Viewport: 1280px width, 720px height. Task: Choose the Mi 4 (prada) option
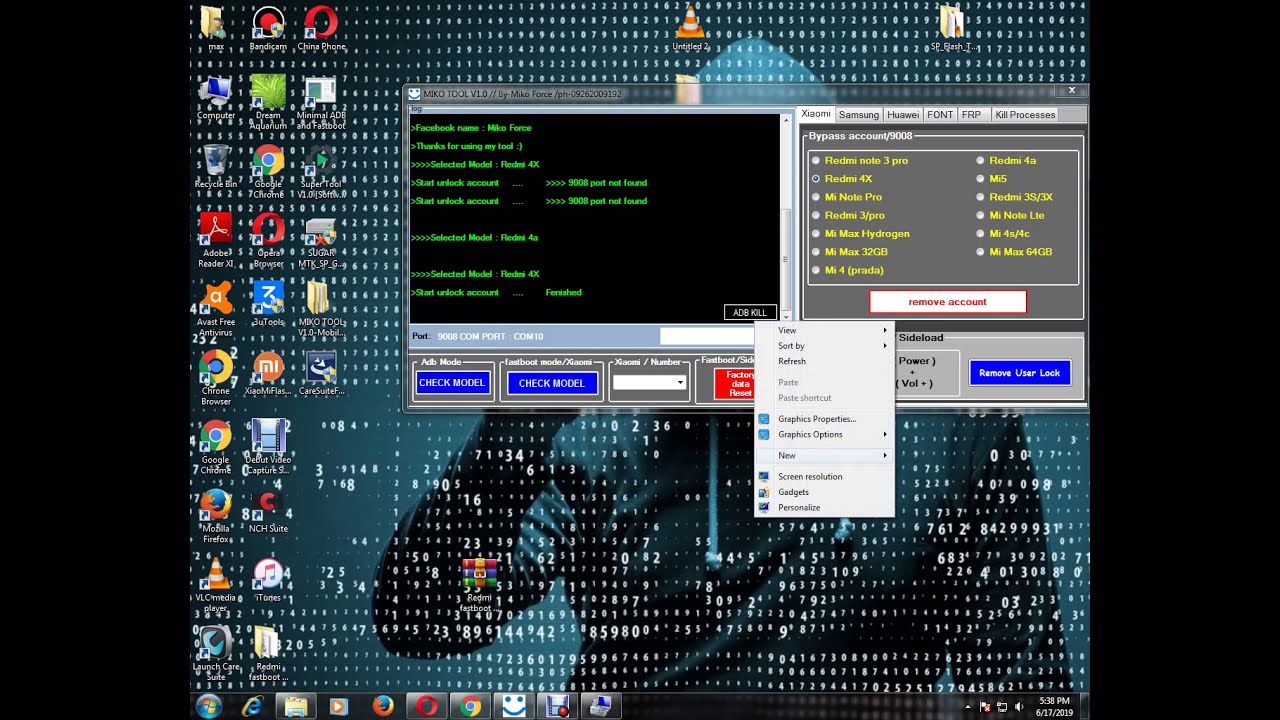tap(847, 270)
